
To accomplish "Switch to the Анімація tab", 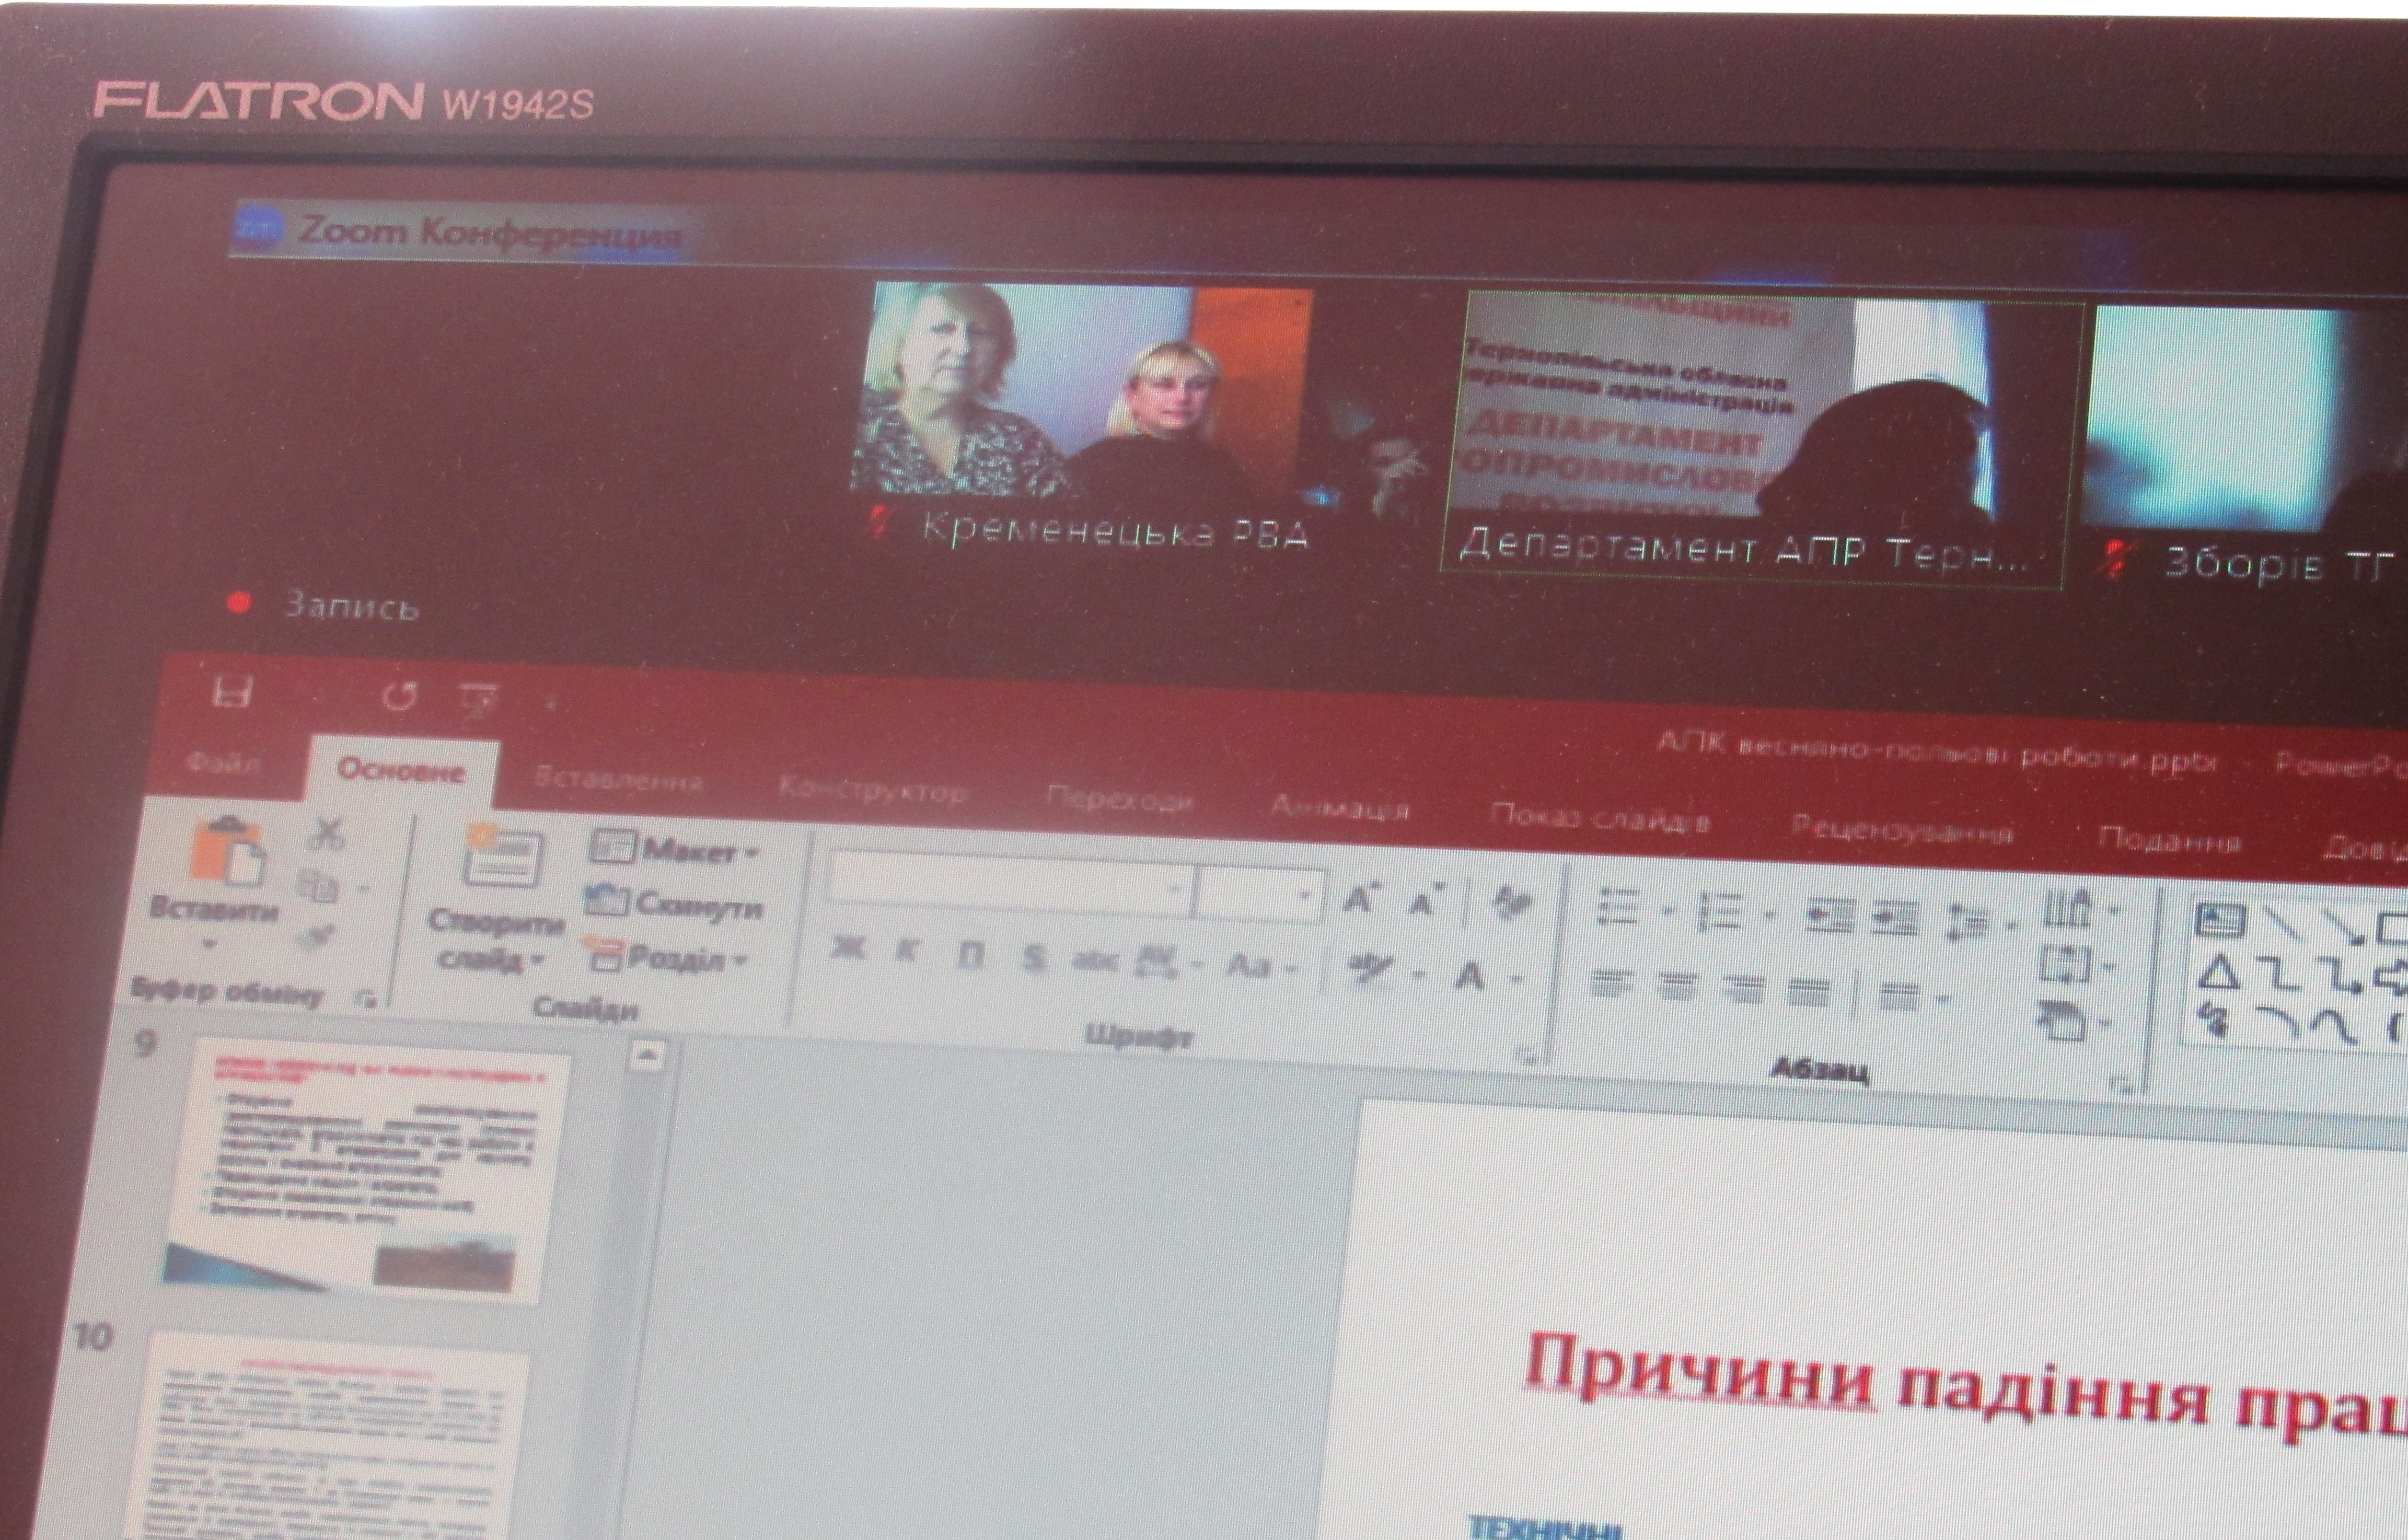I will tap(1340, 807).
